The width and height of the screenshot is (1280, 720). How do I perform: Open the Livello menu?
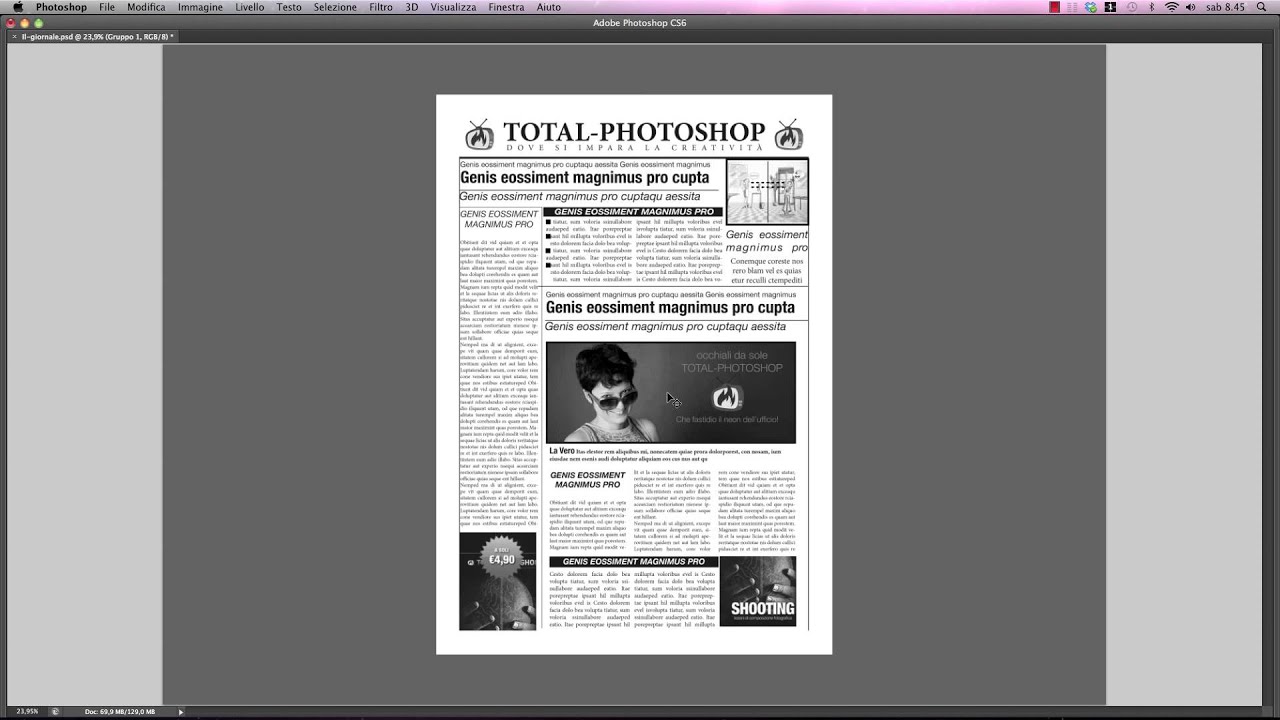(250, 7)
